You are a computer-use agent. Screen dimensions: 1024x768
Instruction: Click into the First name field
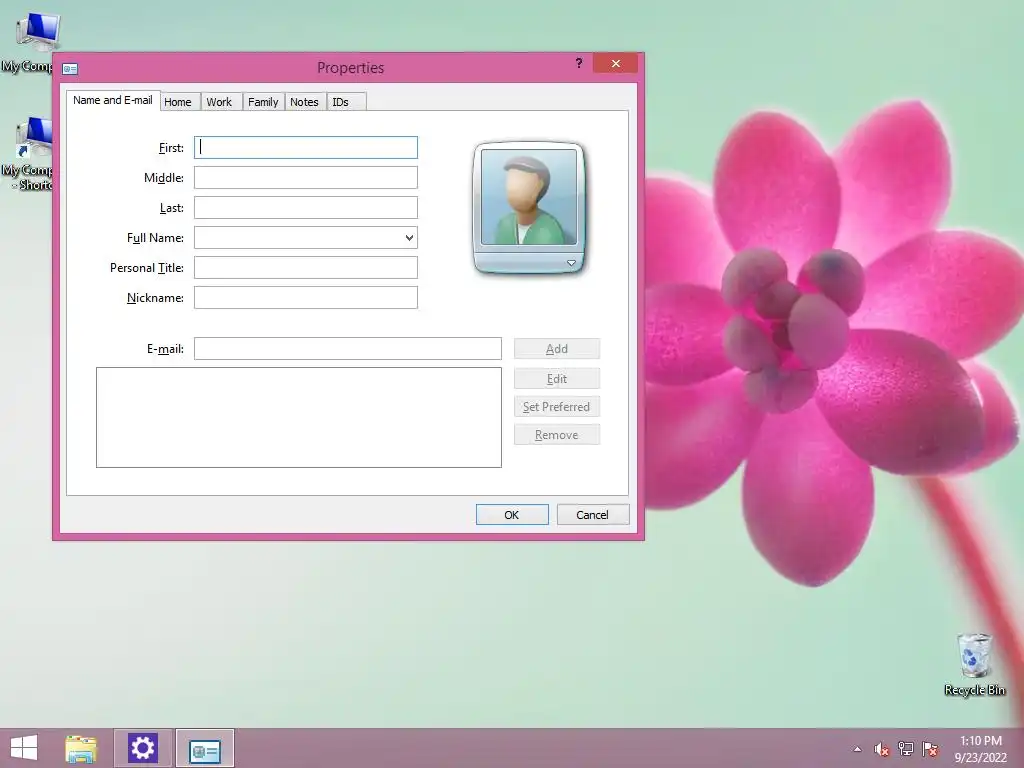coord(306,148)
